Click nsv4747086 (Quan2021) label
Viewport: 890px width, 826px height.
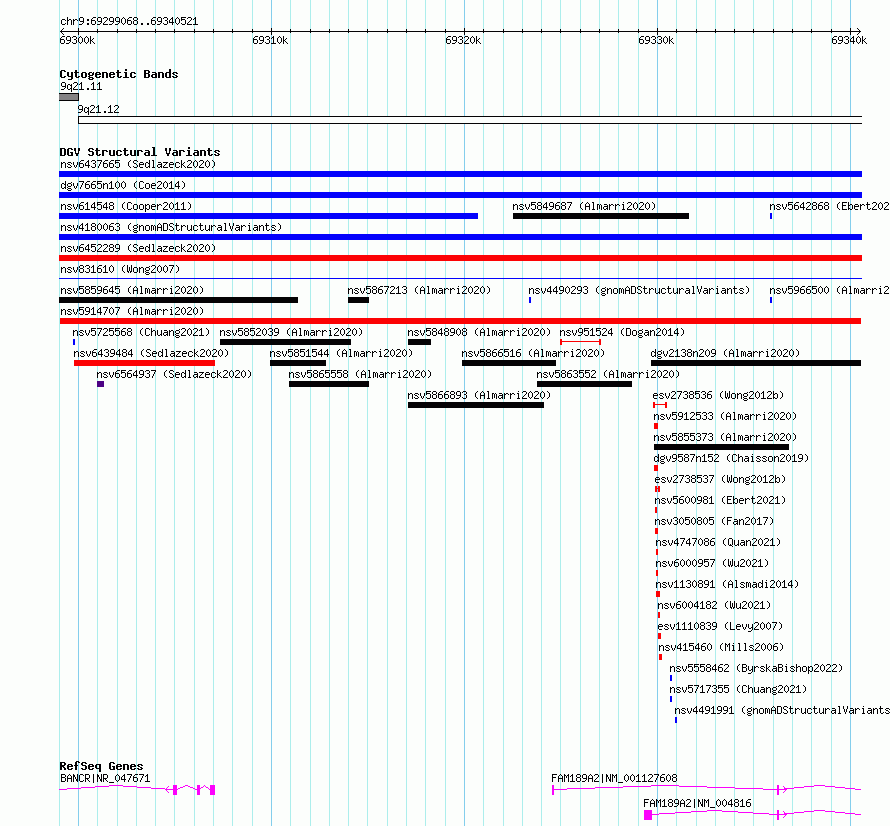click(x=718, y=542)
